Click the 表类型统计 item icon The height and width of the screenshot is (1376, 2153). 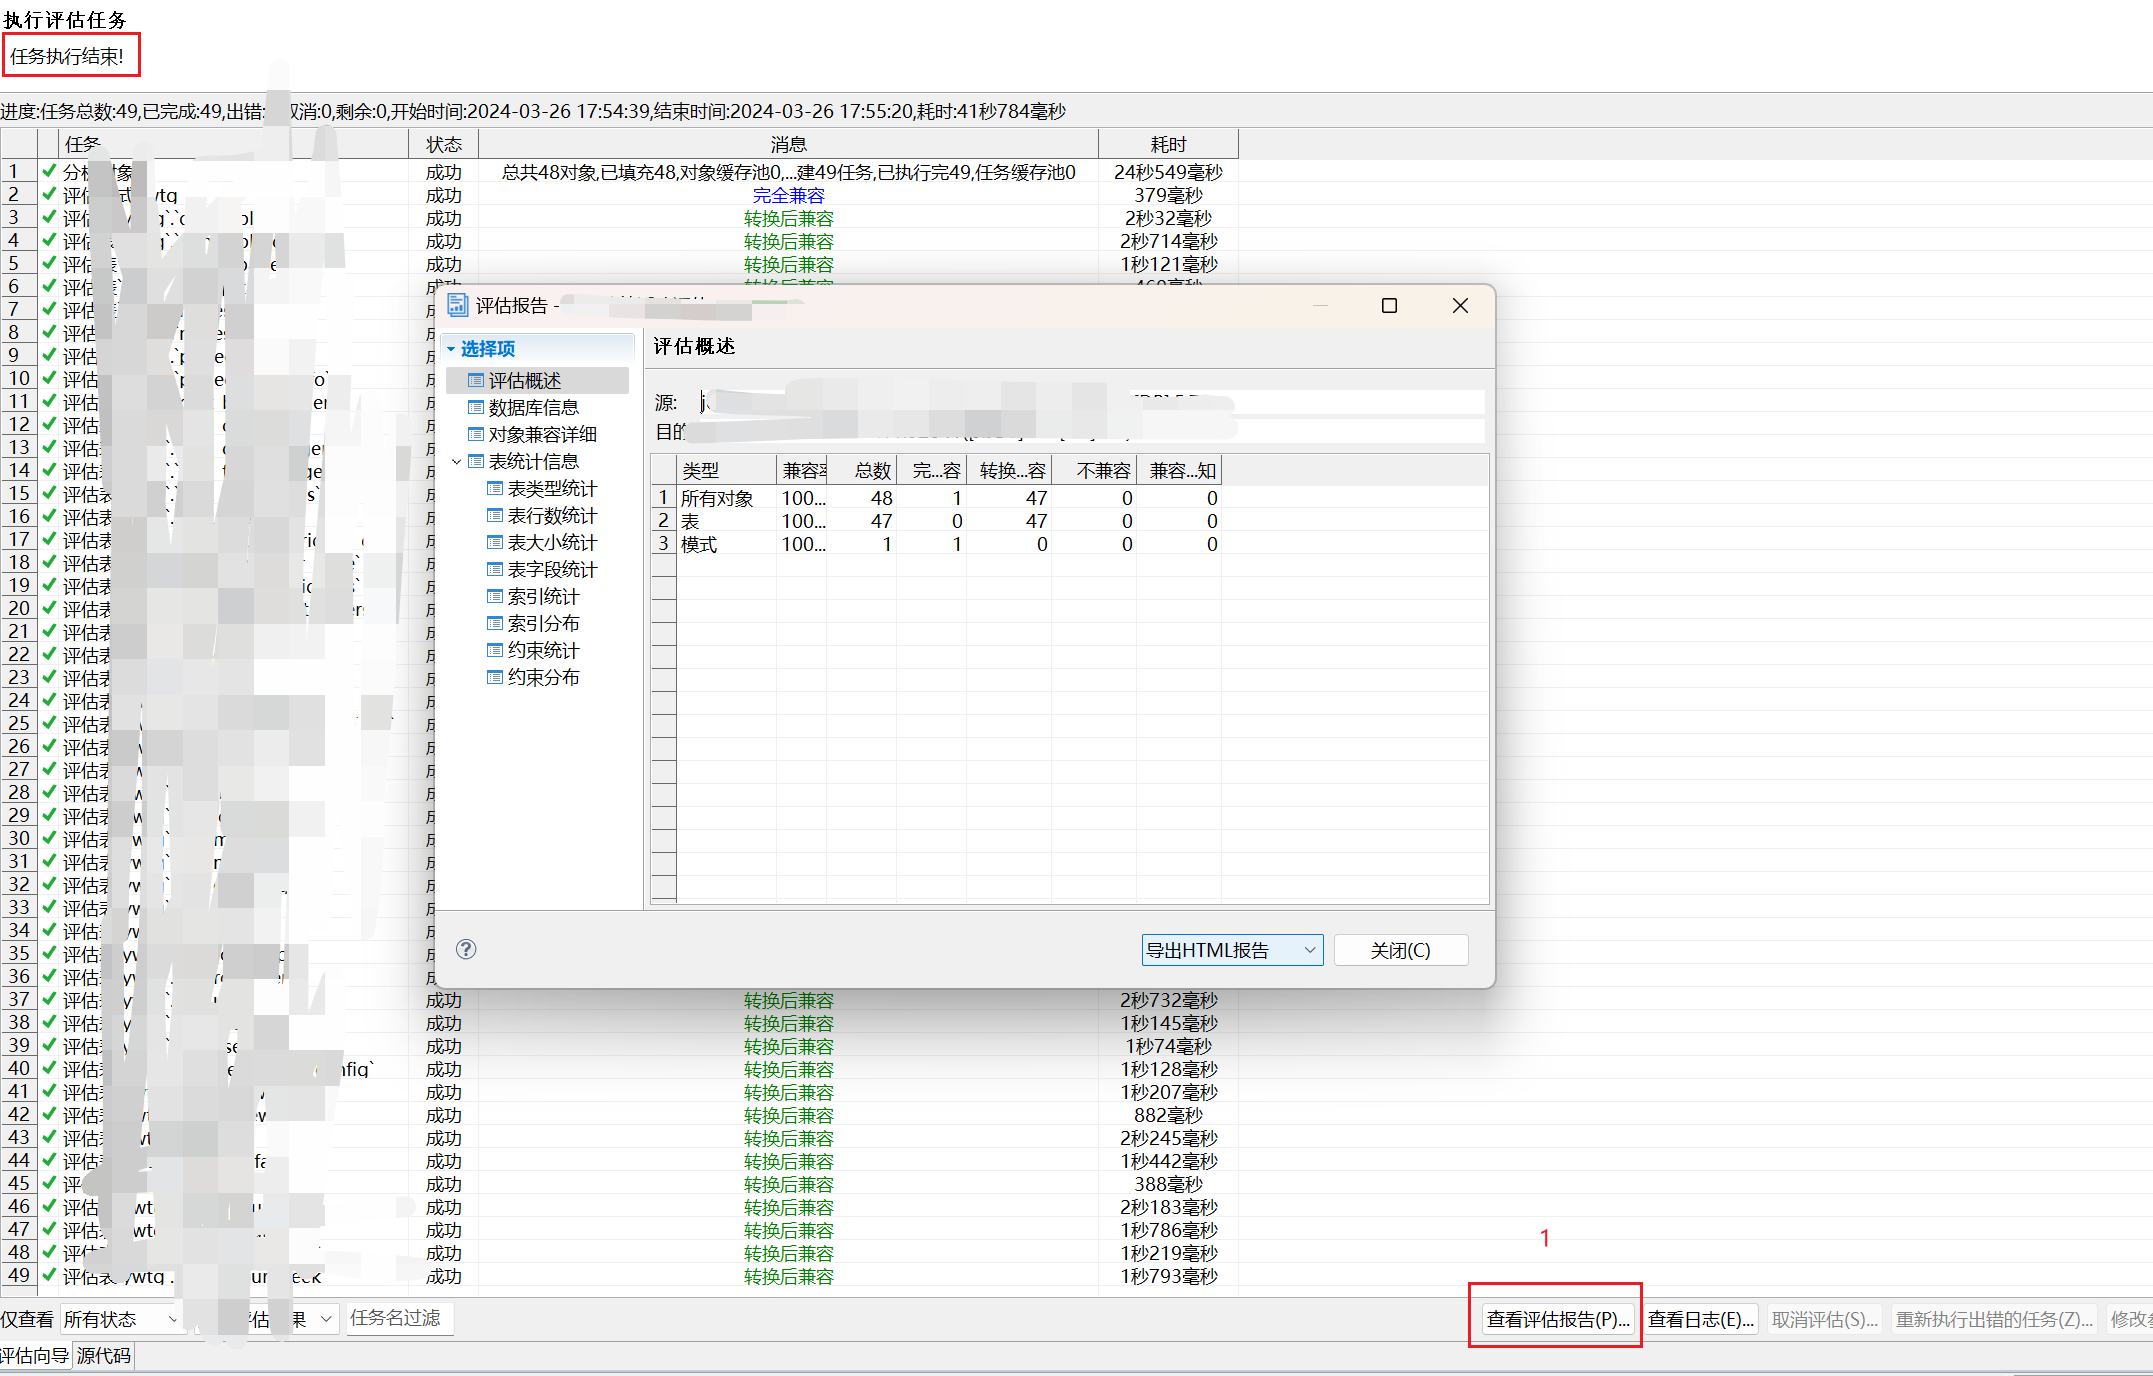coord(495,489)
